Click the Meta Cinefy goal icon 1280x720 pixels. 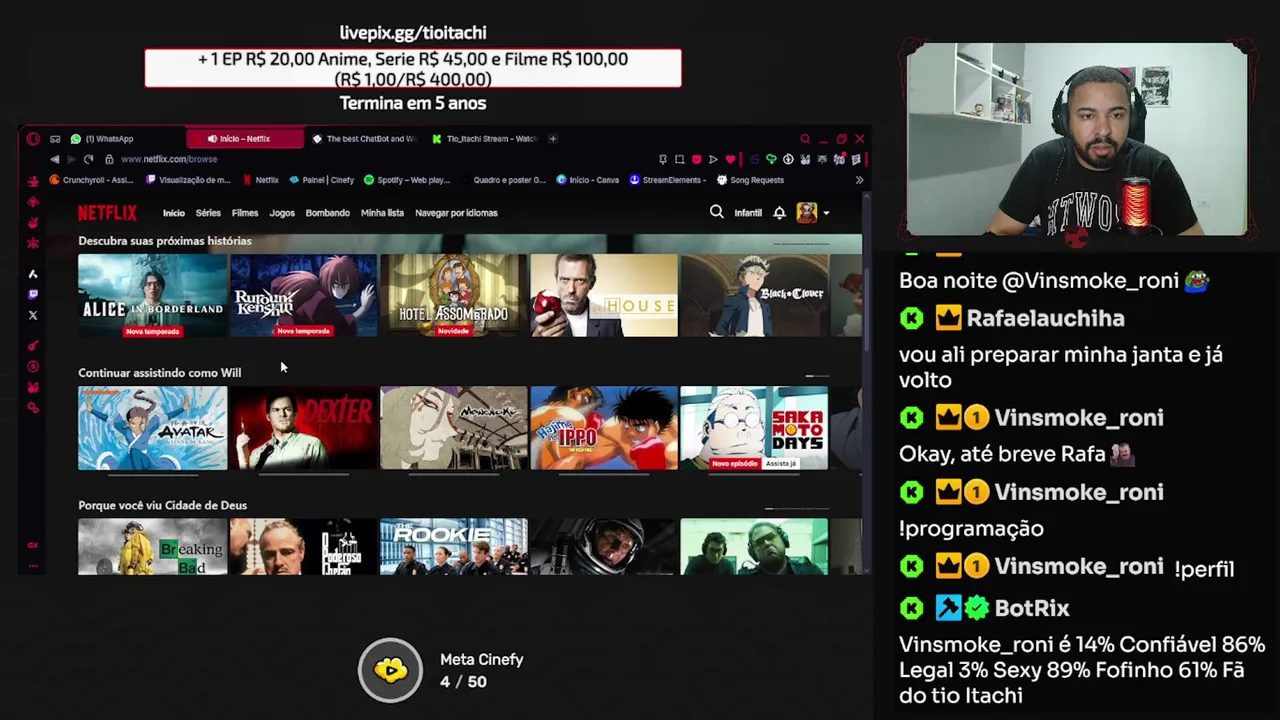coord(391,670)
